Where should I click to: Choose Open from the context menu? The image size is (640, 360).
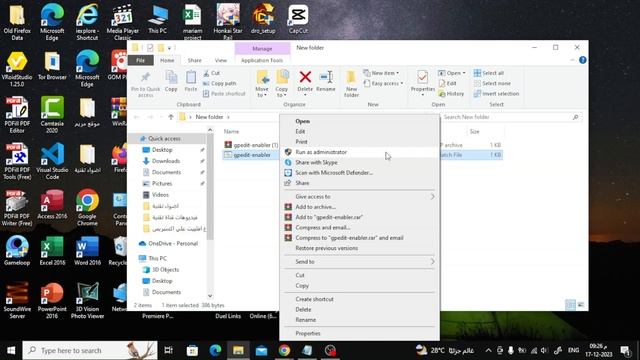pyautogui.click(x=359, y=121)
